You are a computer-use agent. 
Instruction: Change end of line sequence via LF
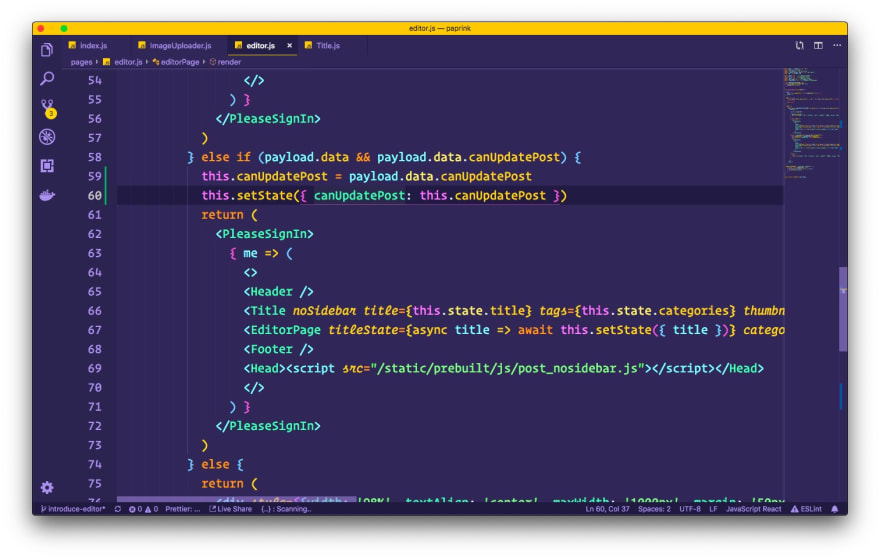tap(713, 509)
